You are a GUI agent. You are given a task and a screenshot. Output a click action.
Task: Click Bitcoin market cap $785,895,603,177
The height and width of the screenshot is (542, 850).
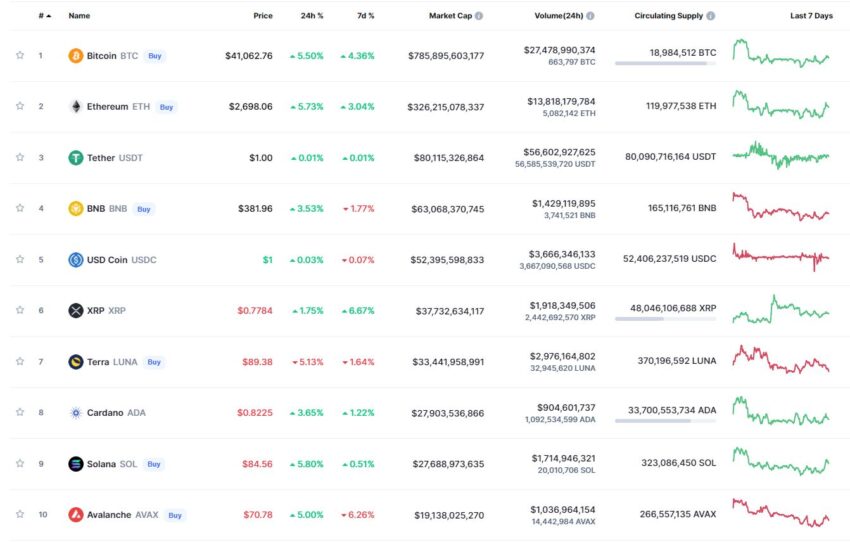tap(446, 56)
